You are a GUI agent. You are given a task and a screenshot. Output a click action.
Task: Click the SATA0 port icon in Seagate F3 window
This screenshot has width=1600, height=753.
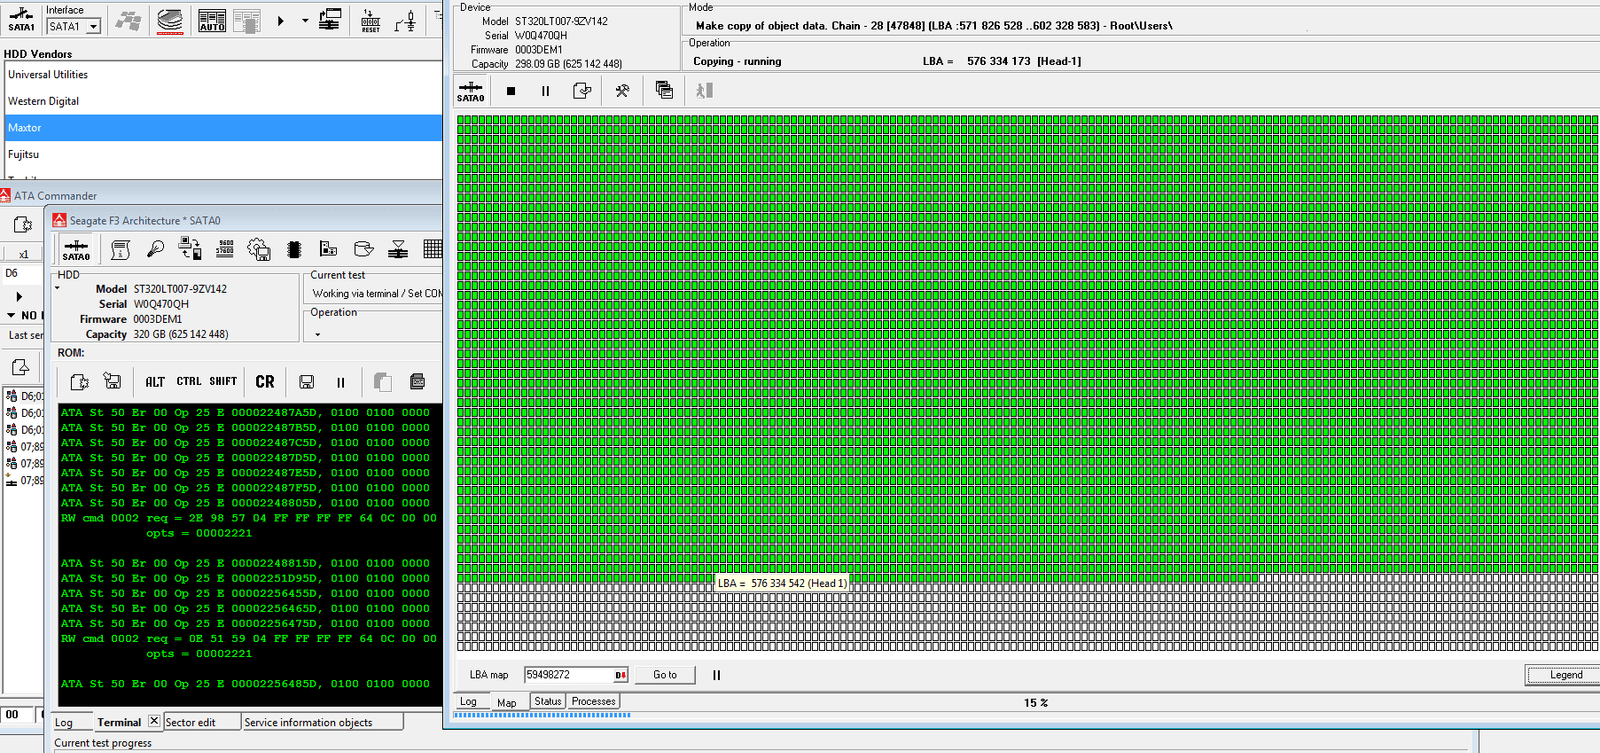[76, 250]
